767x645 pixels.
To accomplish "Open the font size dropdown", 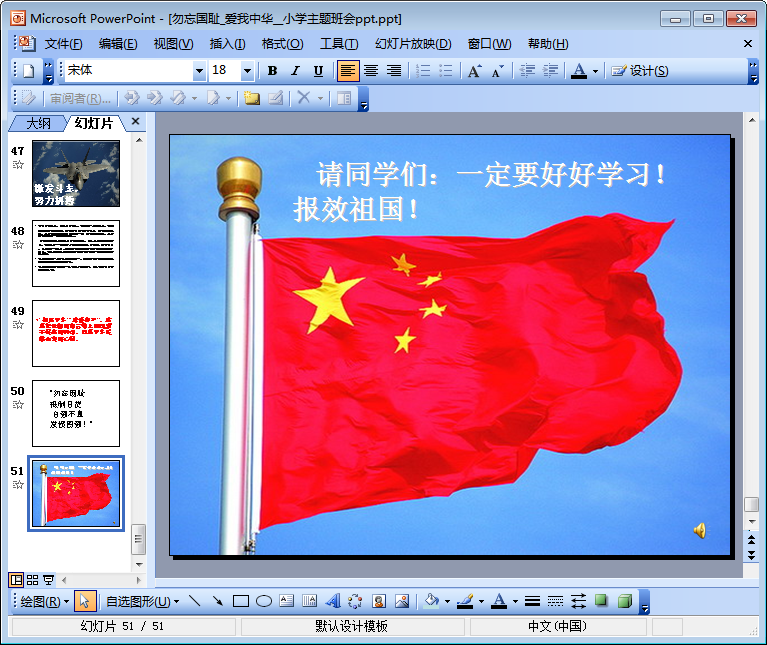I will point(248,71).
